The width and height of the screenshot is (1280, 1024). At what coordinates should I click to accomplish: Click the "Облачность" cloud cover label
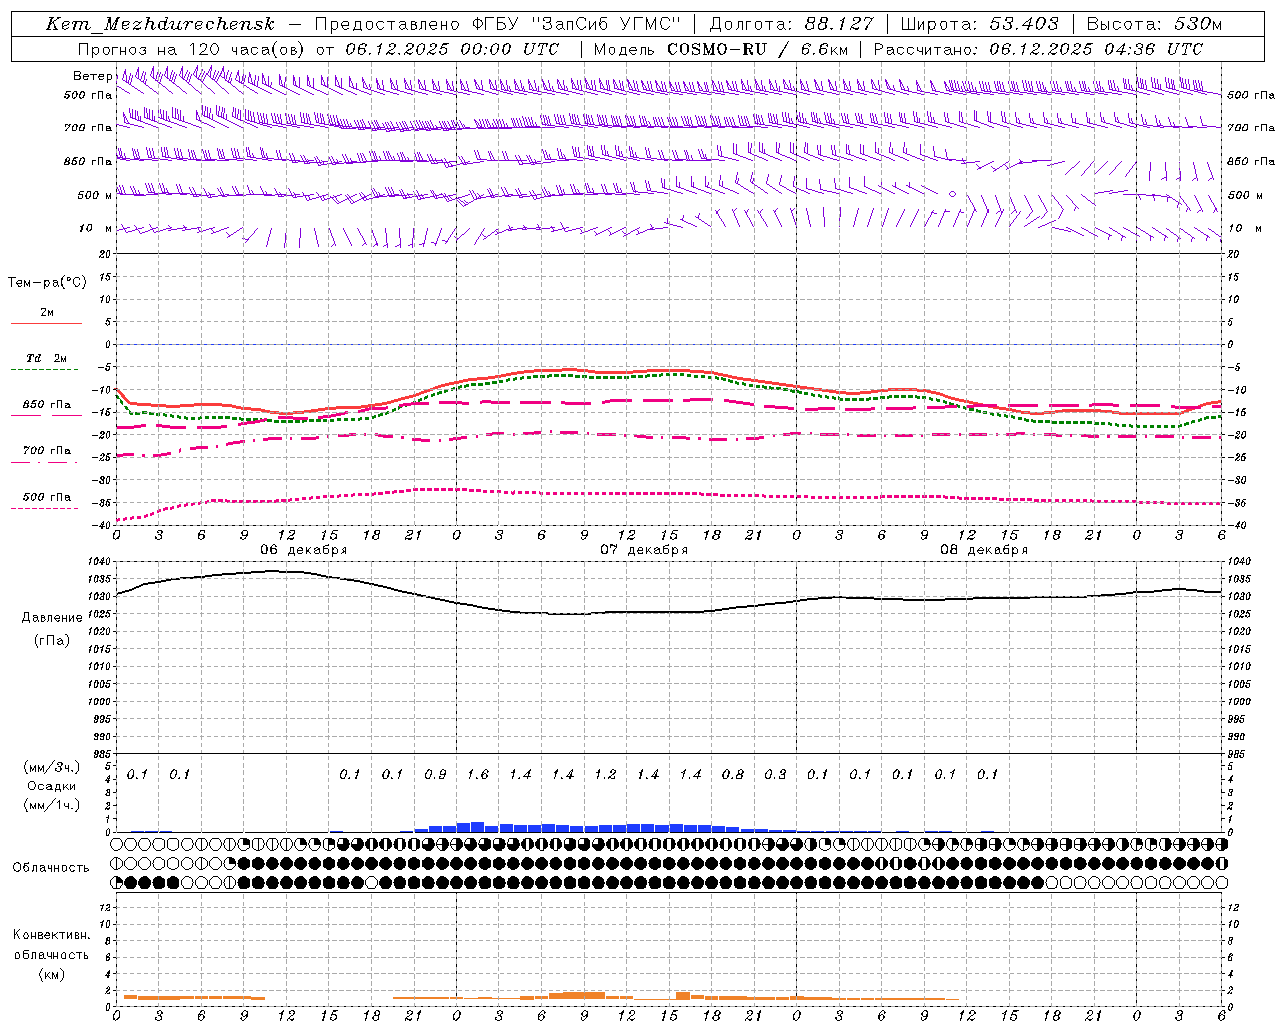[x=51, y=868]
